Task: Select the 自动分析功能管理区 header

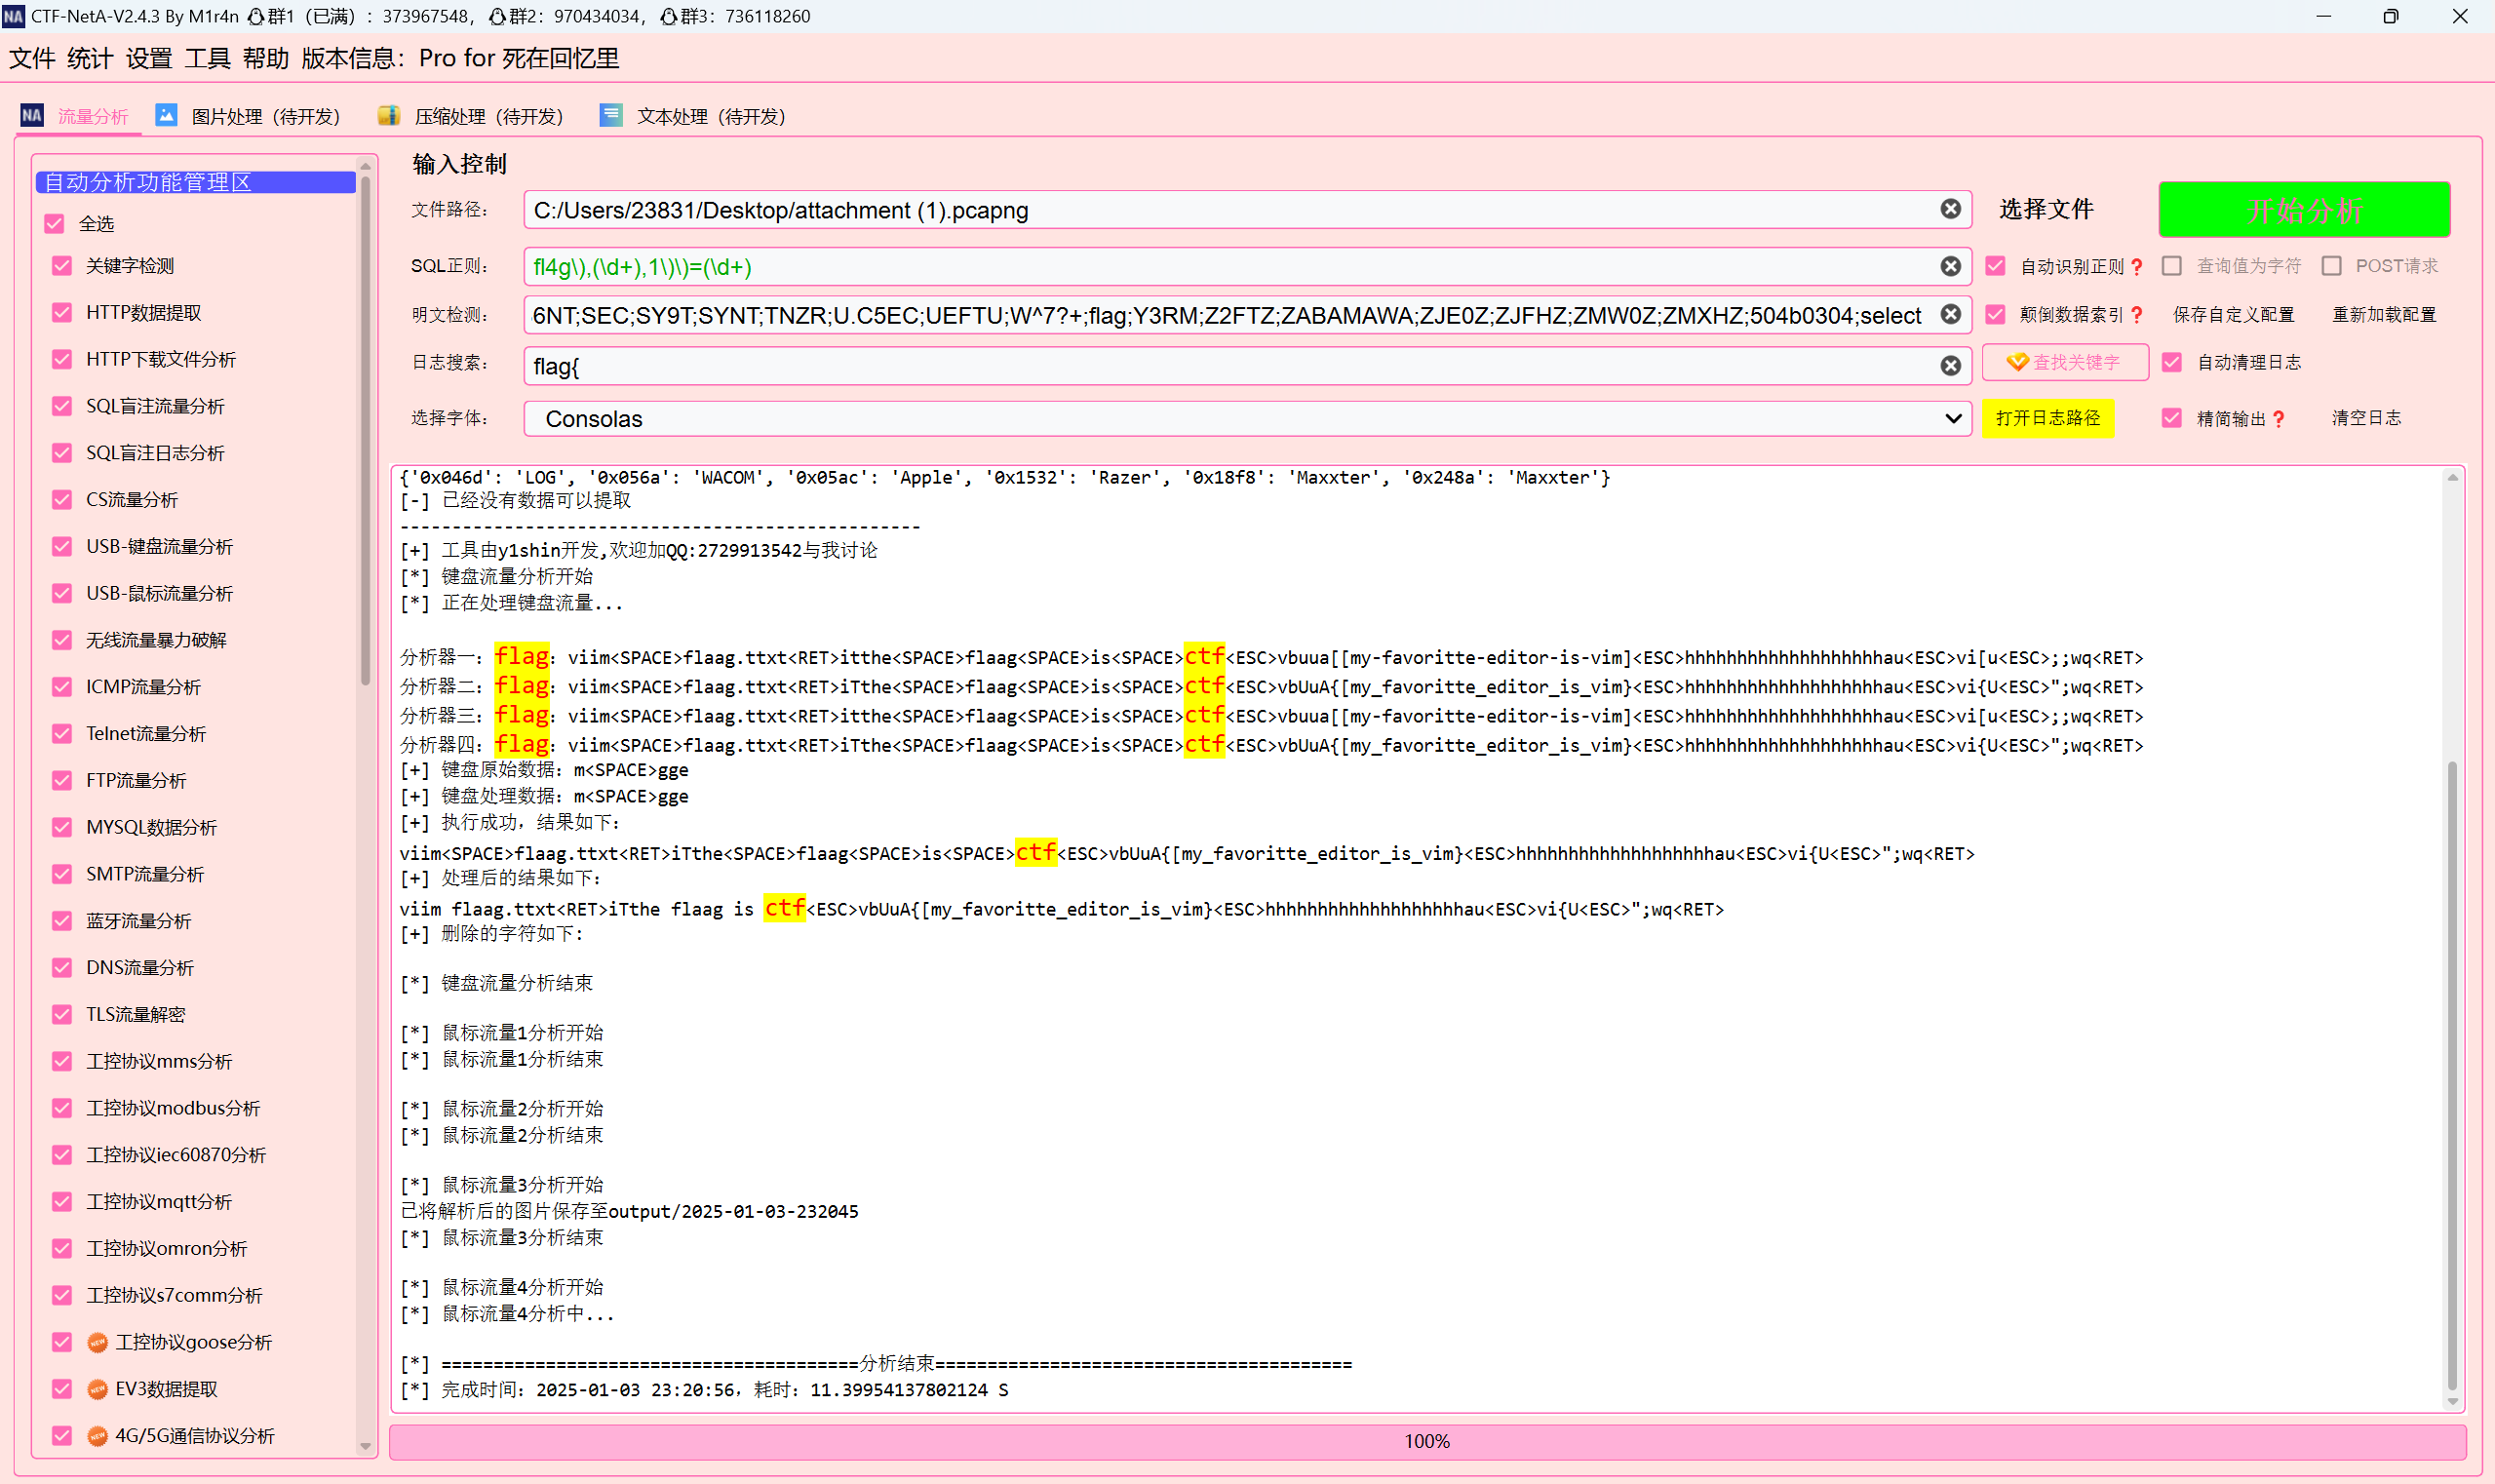Action: pyautogui.click(x=196, y=182)
